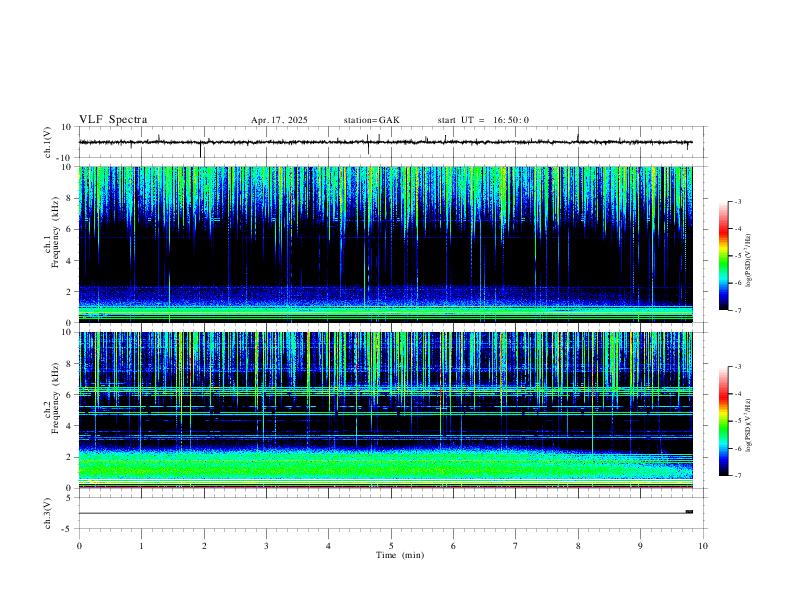This screenshot has height=612, width=792.
Task: Click the 'VLF Spectra' title text
Action: pos(113,120)
